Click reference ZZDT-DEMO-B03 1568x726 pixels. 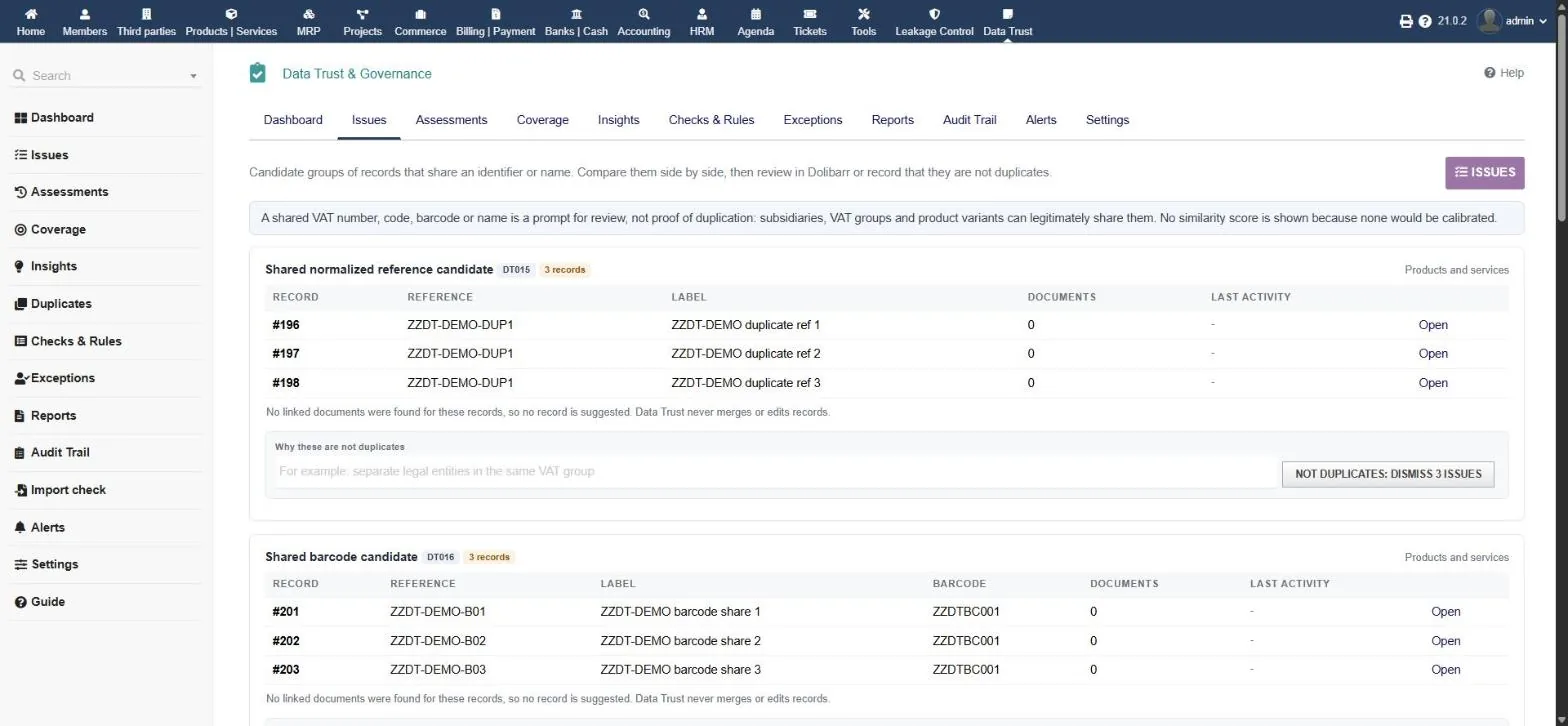click(438, 670)
